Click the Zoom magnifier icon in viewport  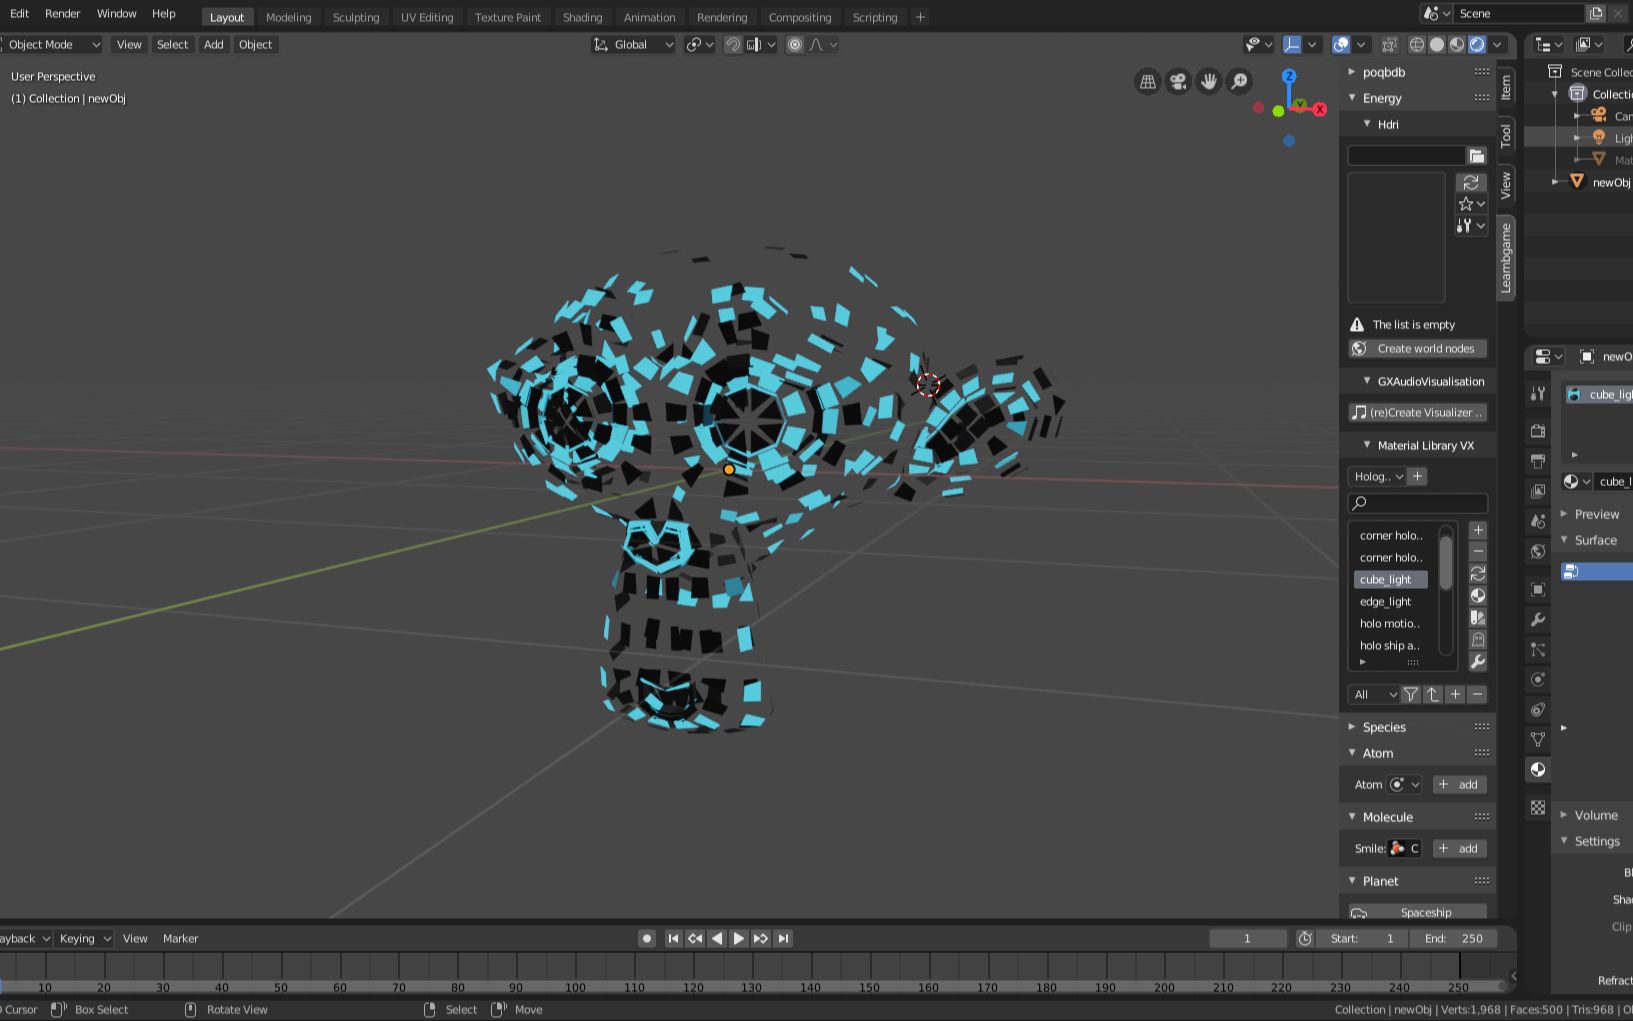click(x=1239, y=81)
